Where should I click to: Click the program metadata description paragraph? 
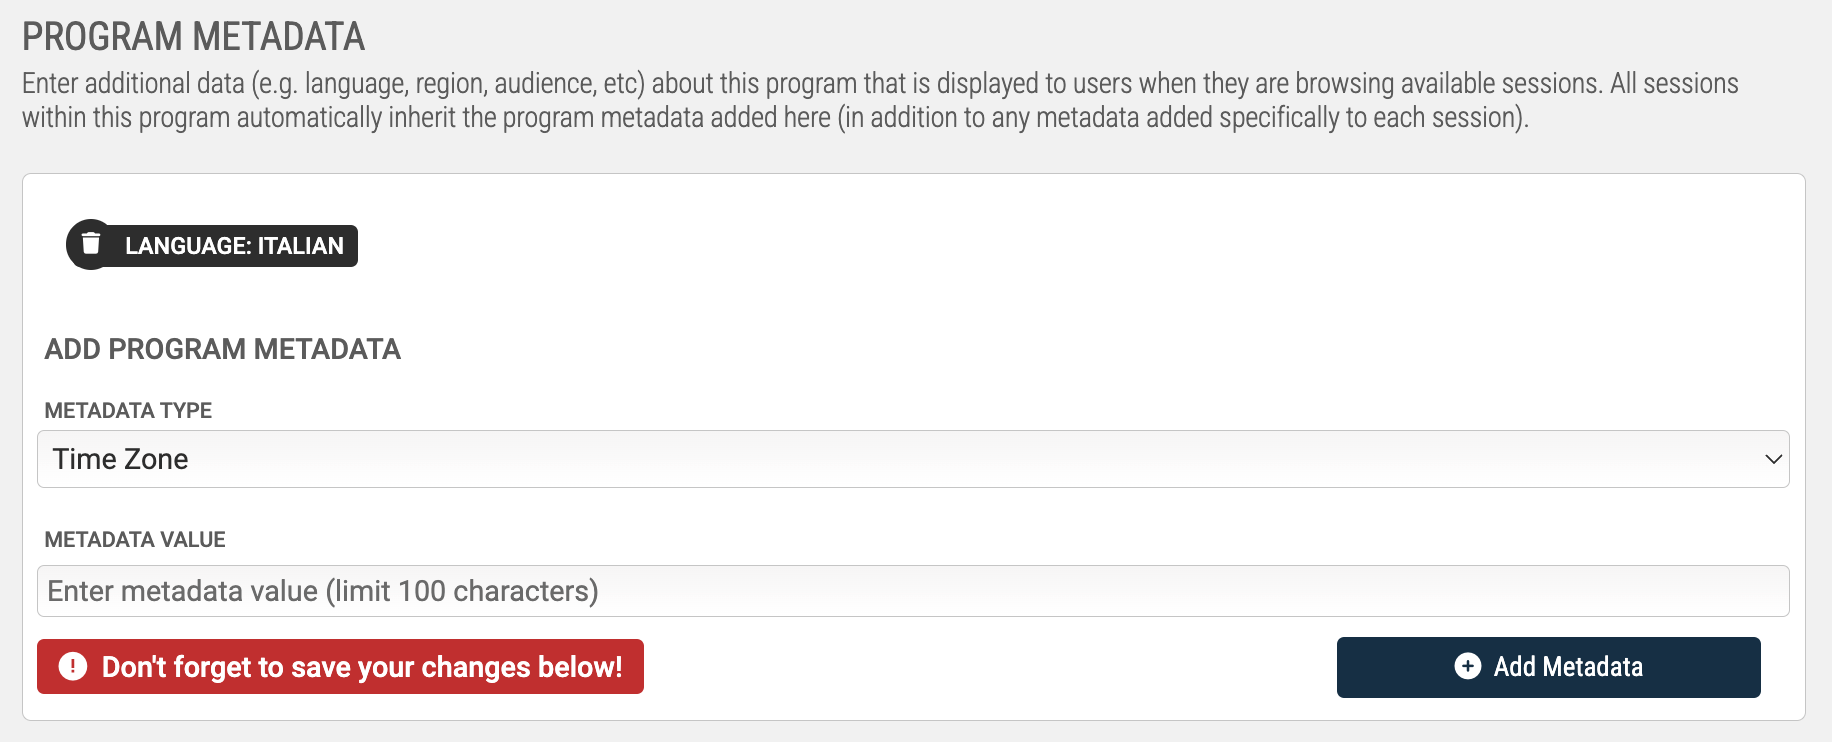click(x=880, y=100)
